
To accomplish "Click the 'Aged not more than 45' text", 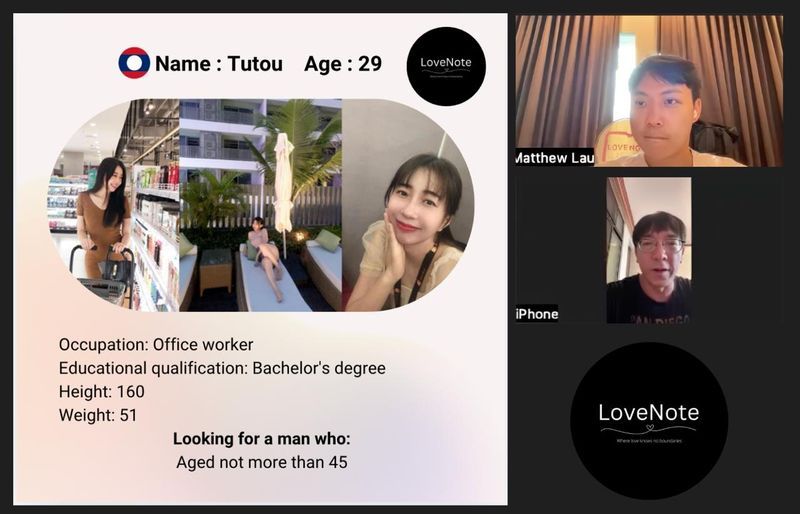I will pyautogui.click(x=261, y=462).
